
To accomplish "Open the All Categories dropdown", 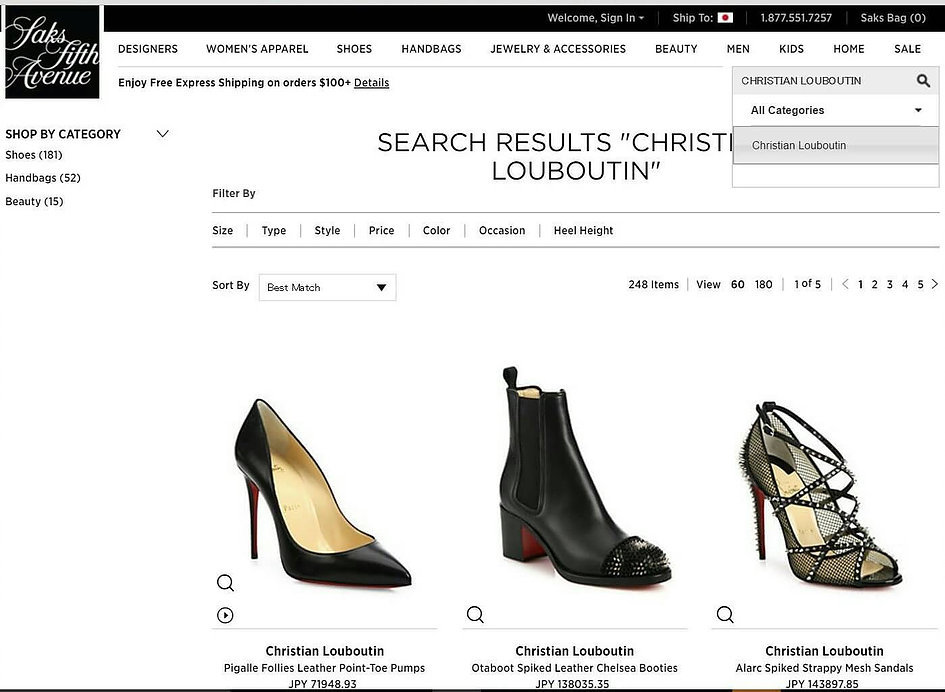I will point(835,110).
